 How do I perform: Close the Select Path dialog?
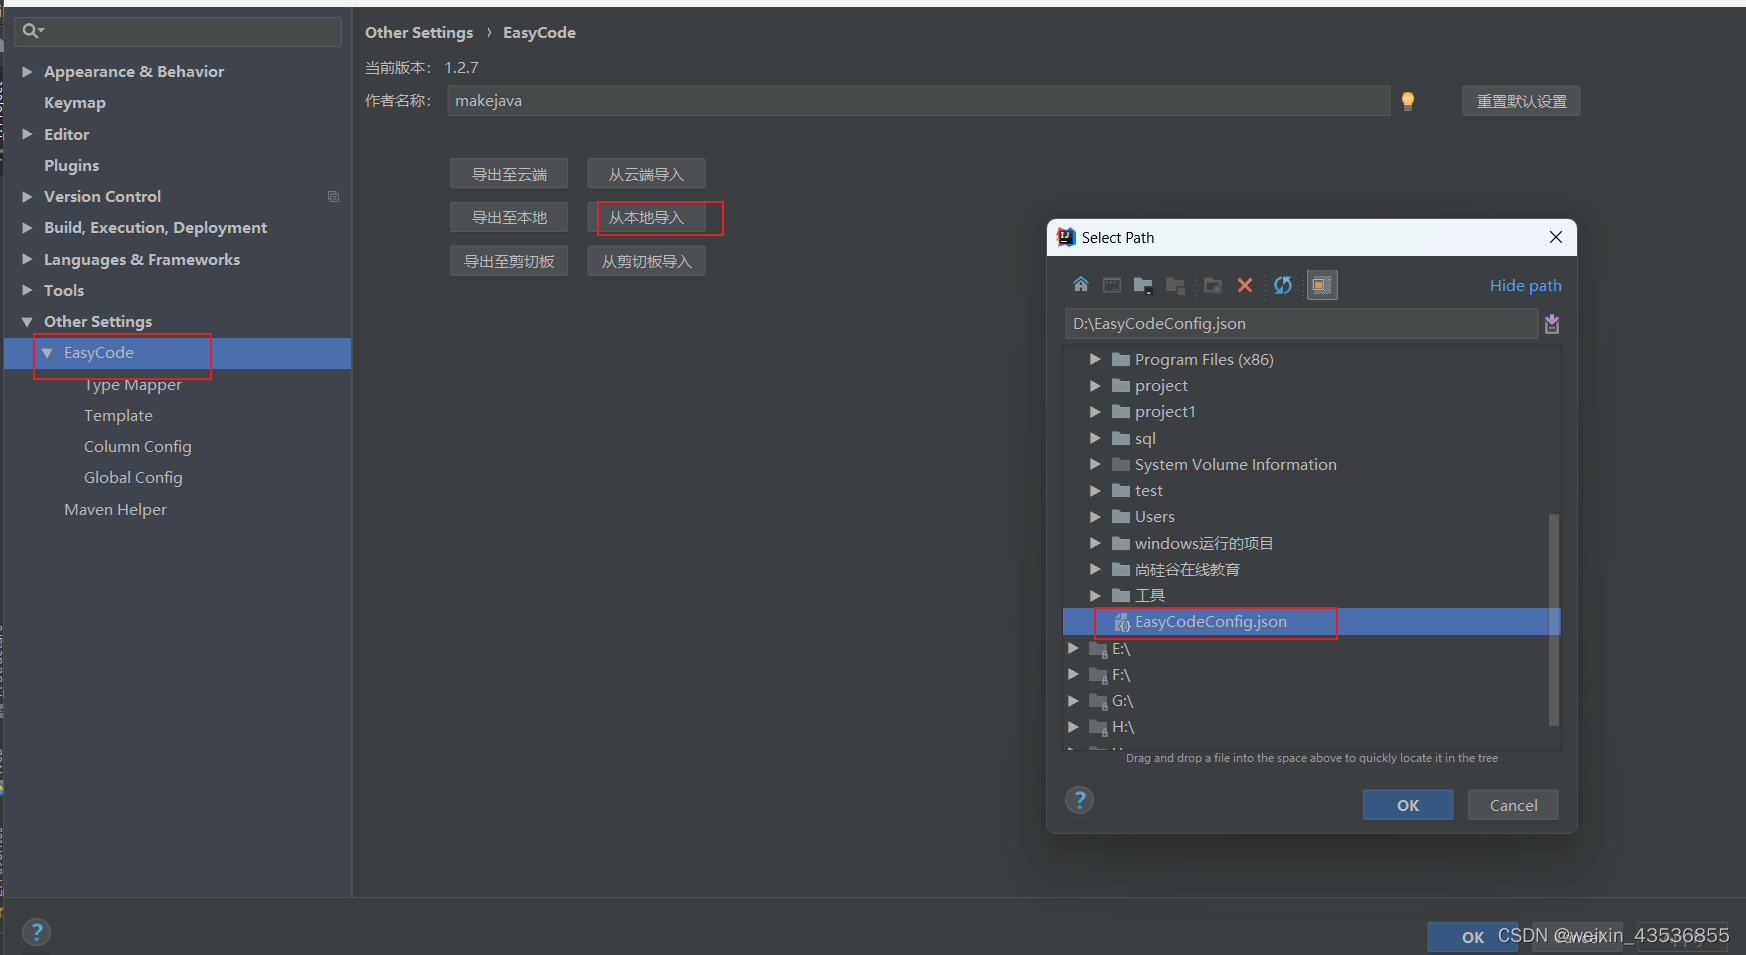(x=1556, y=237)
